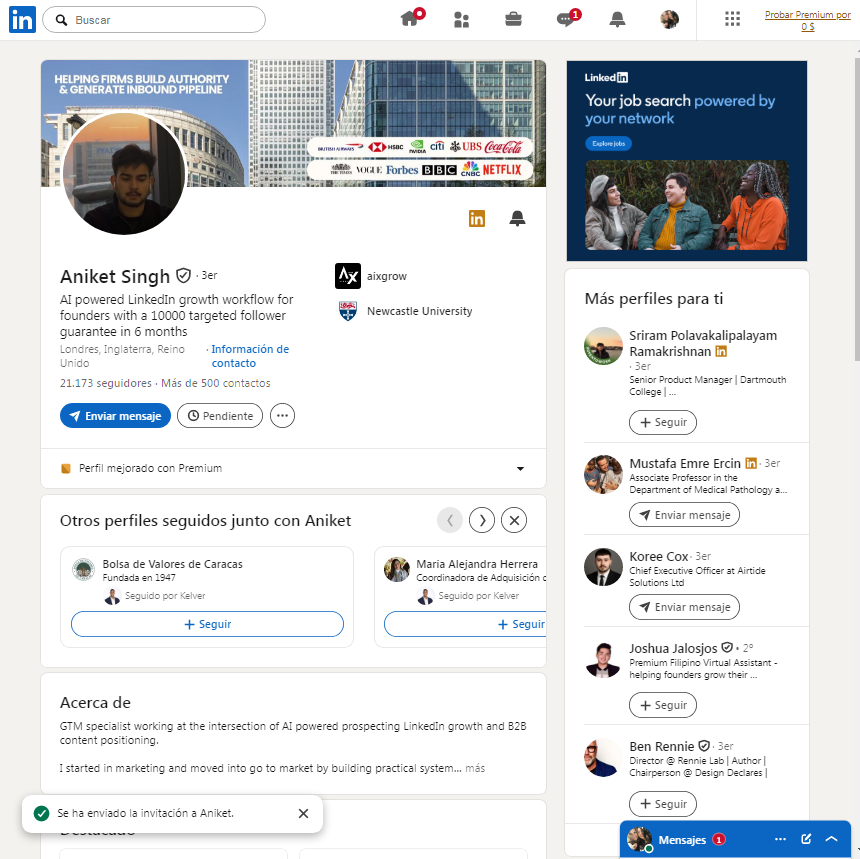The height and width of the screenshot is (859, 860).
Task: Send message to Mustafa Emre Ercin
Action: (x=684, y=515)
